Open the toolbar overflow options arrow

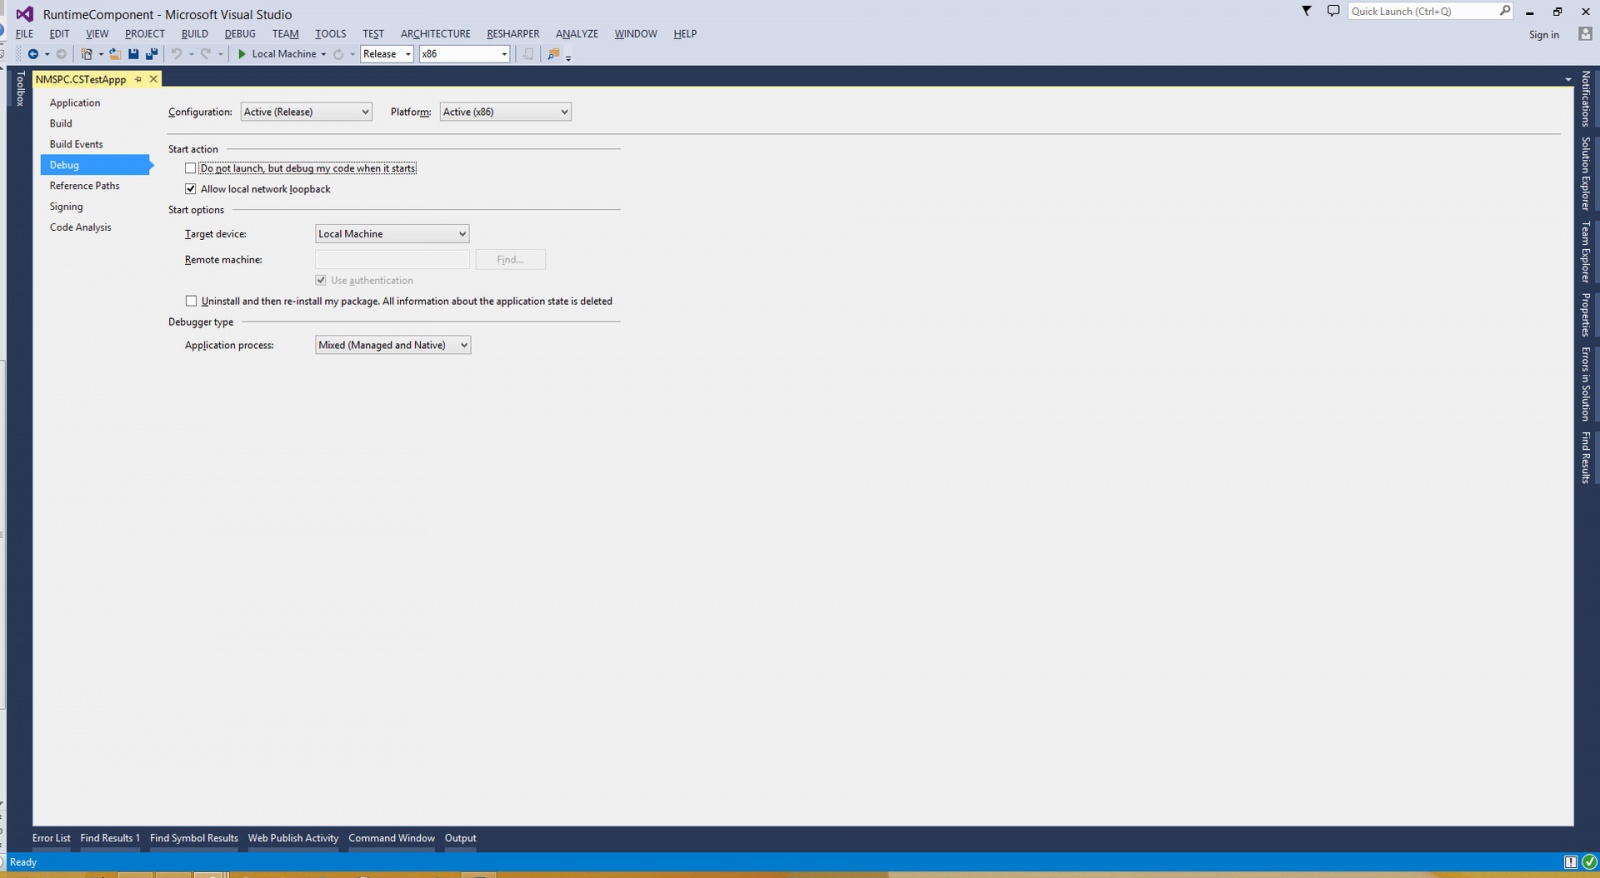[568, 58]
